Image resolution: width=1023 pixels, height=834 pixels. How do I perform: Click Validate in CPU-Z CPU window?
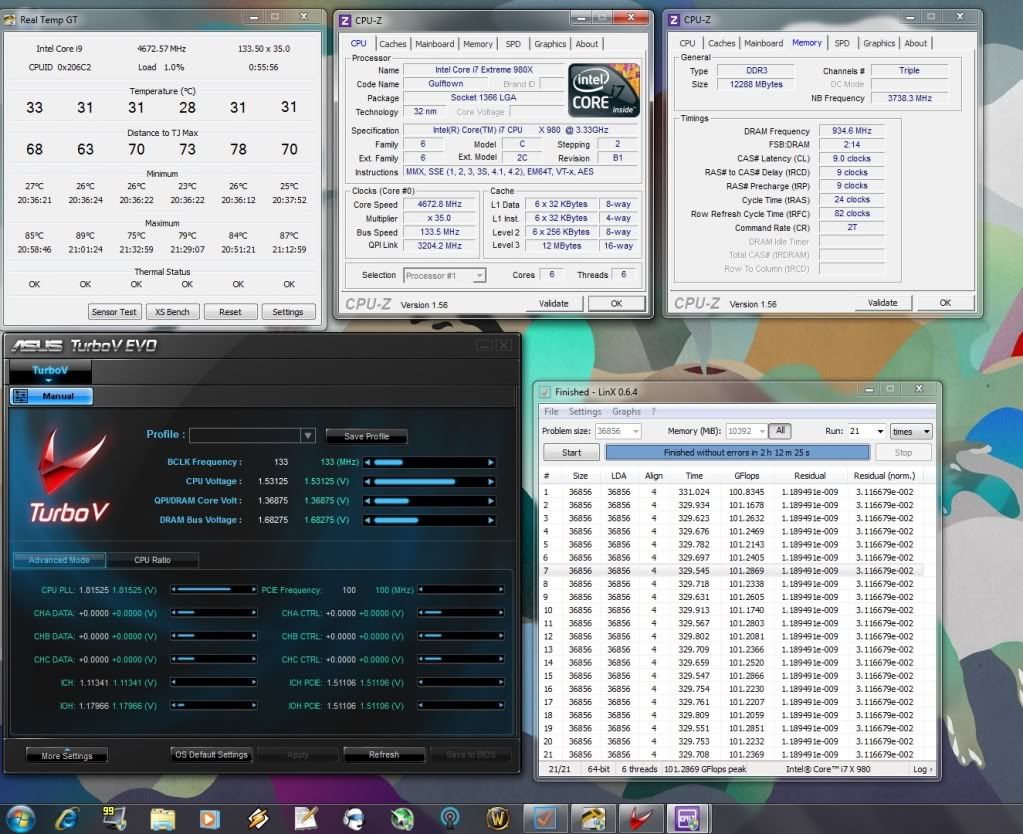click(553, 303)
